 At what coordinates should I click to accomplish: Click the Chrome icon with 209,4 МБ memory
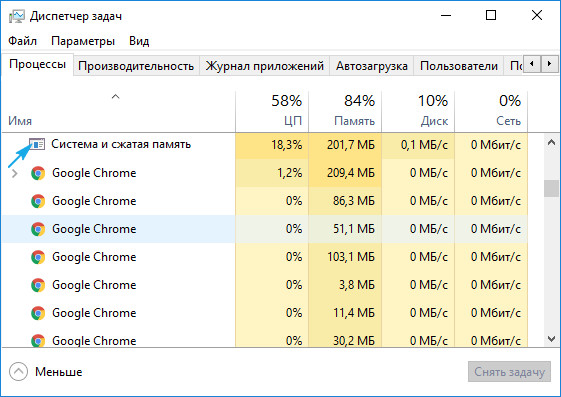pyautogui.click(x=38, y=173)
